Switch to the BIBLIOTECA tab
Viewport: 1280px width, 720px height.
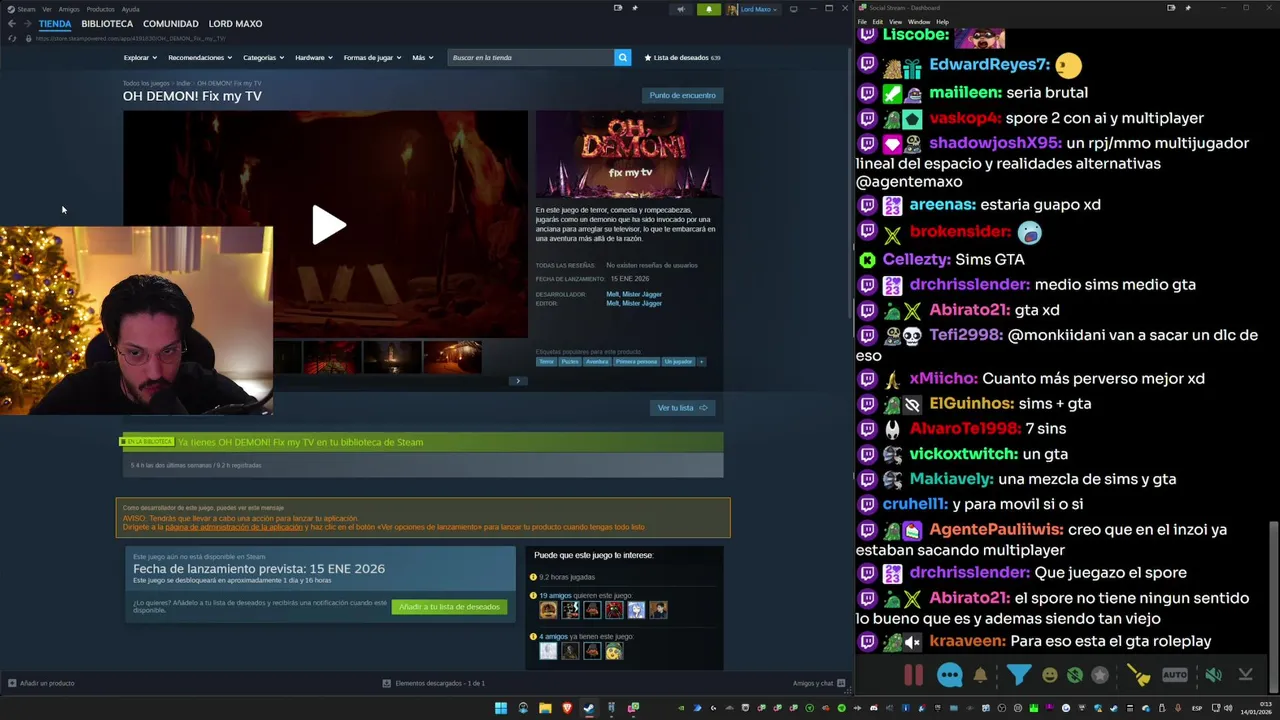(x=107, y=24)
